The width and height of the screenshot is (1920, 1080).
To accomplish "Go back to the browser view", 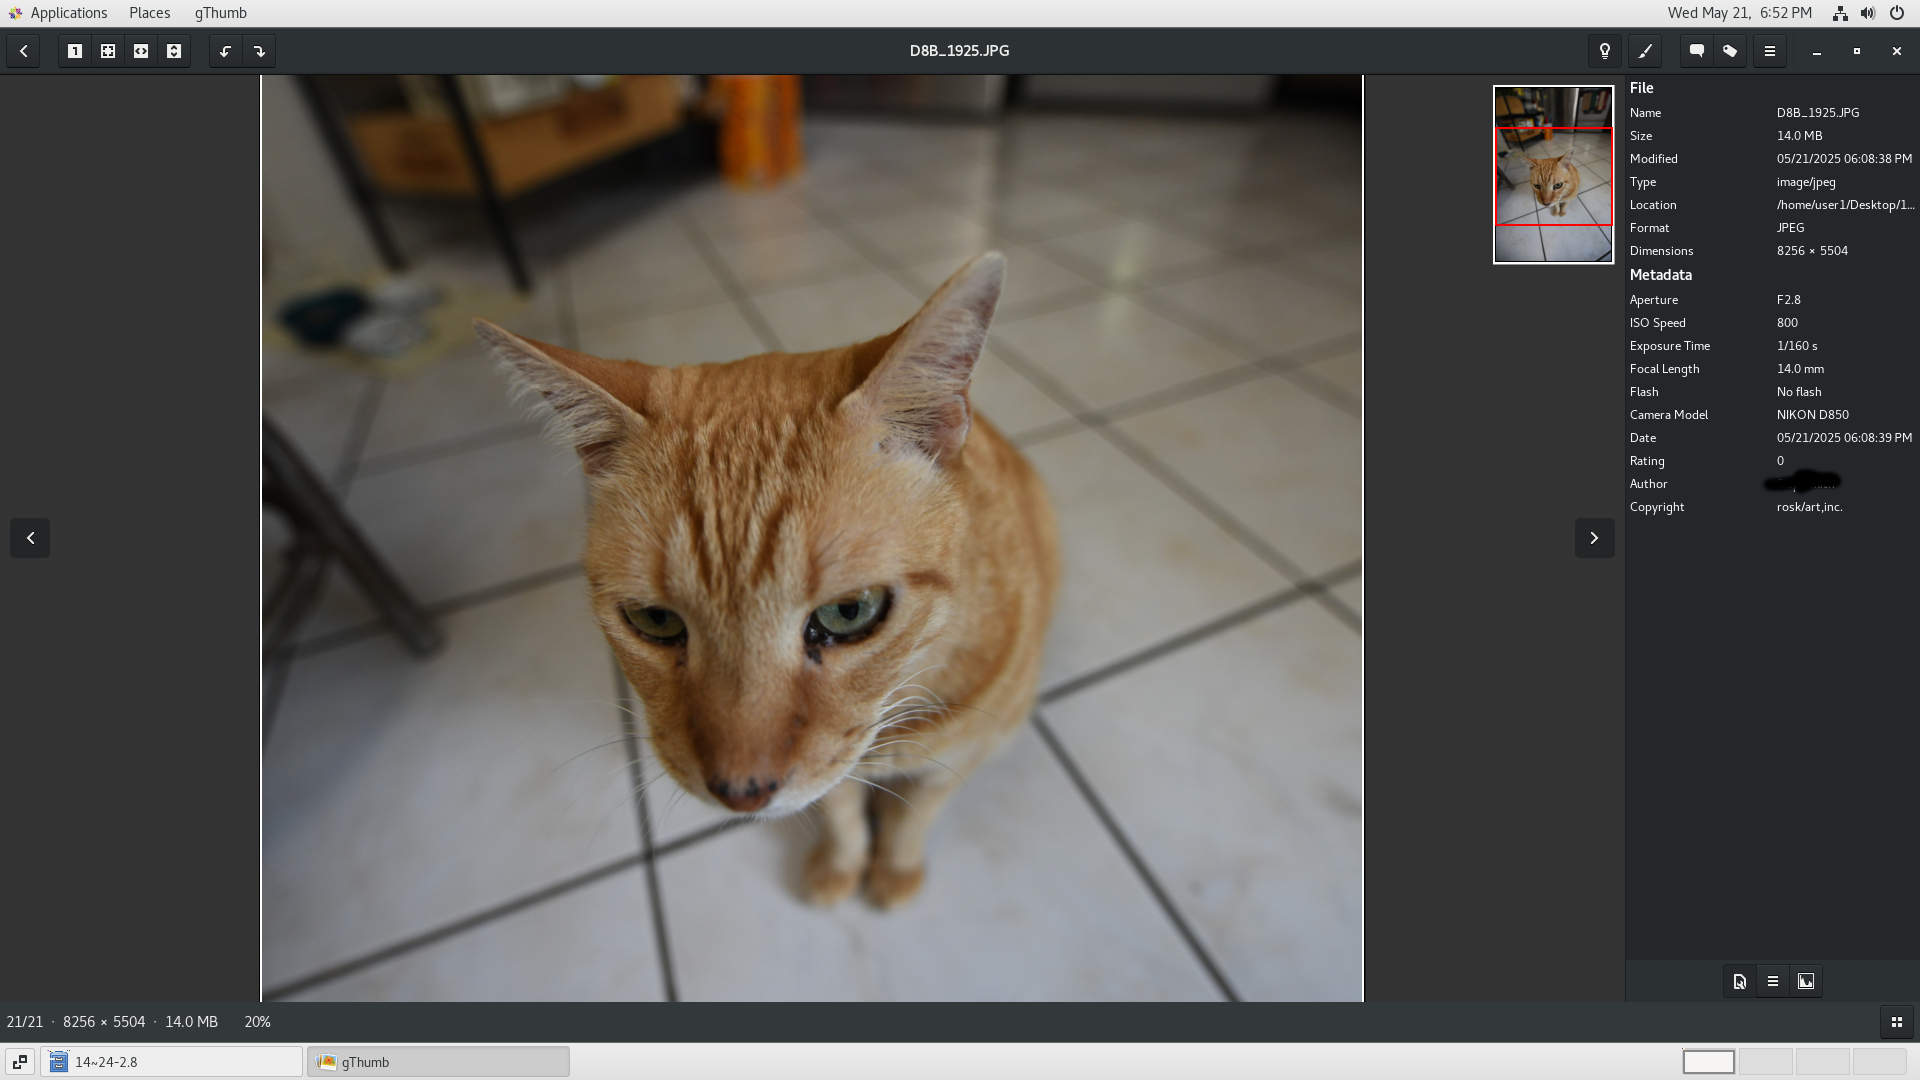I will click(x=23, y=51).
